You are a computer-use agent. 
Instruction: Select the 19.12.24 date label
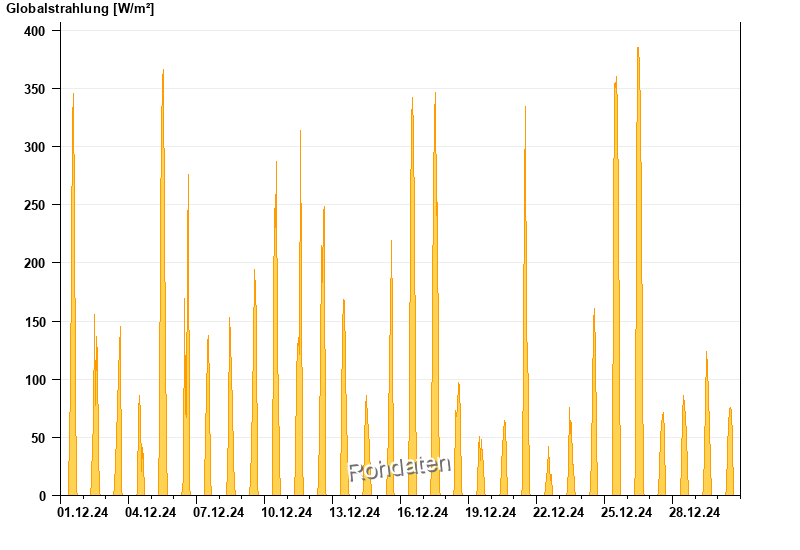pyautogui.click(x=491, y=513)
